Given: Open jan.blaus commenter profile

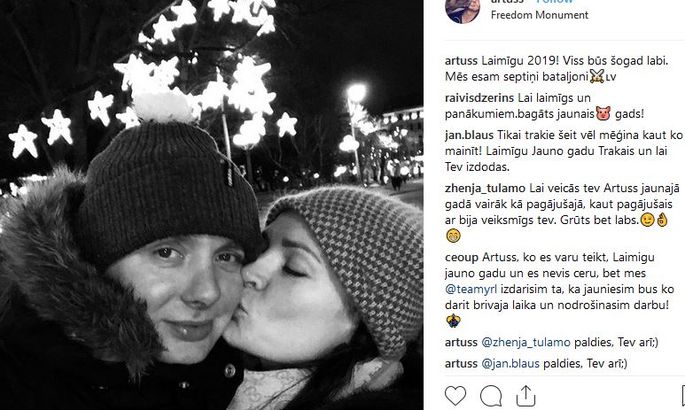Looking at the screenshot, I should coord(469,135).
